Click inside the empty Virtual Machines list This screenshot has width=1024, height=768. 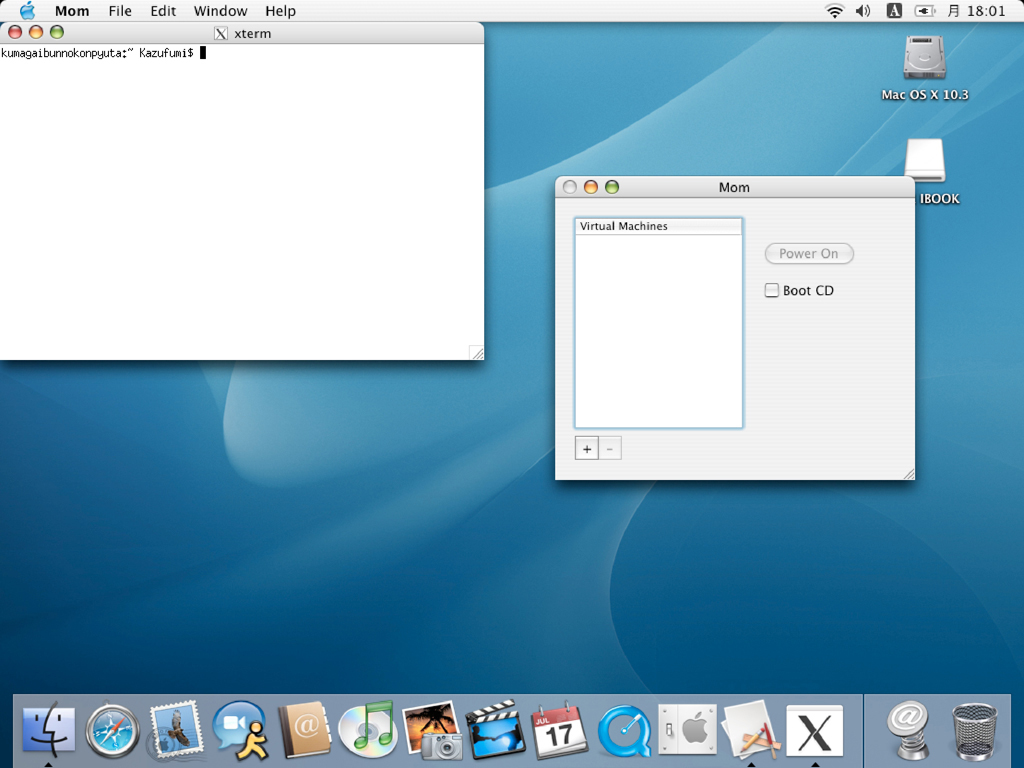pos(658,330)
